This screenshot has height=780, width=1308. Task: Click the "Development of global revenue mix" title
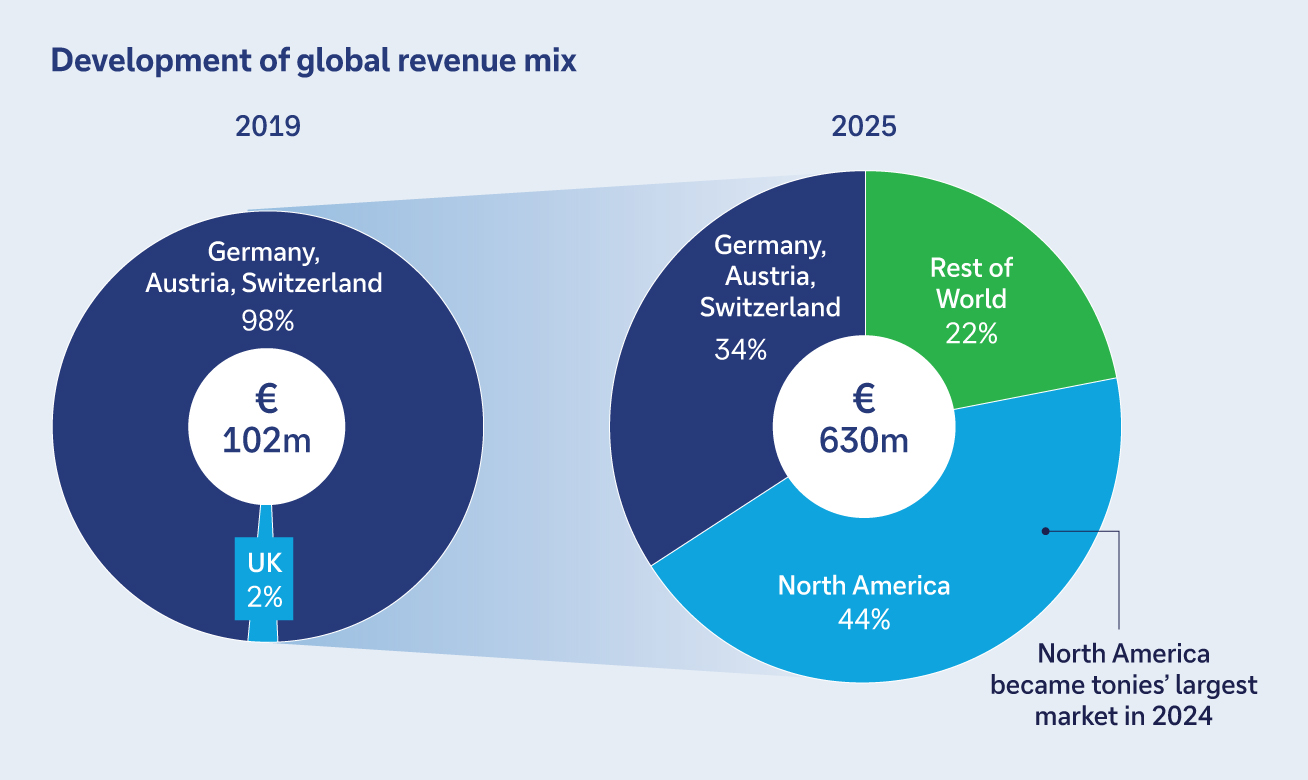(314, 61)
